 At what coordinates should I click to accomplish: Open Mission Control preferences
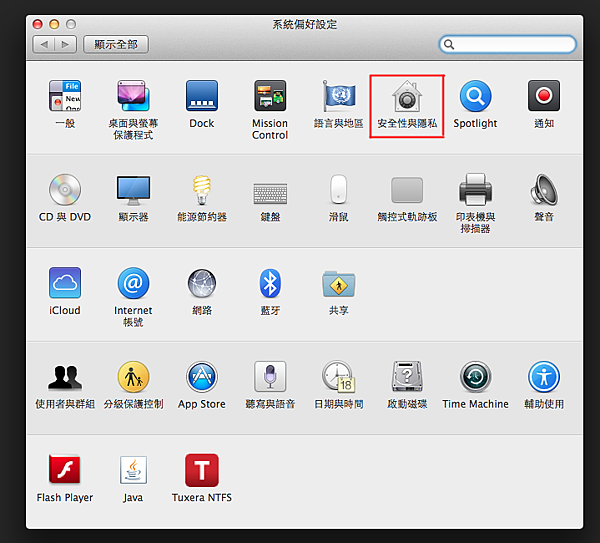point(270,96)
